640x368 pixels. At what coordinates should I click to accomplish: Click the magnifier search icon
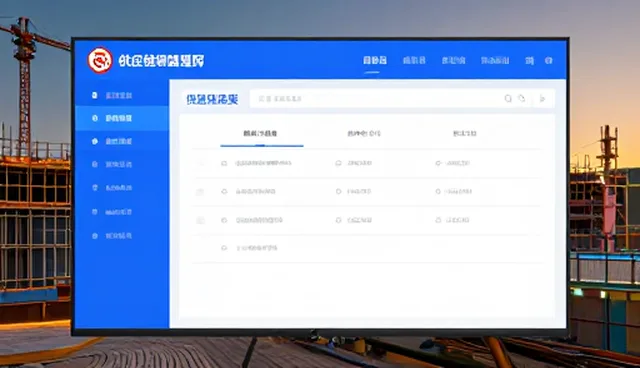click(x=508, y=98)
